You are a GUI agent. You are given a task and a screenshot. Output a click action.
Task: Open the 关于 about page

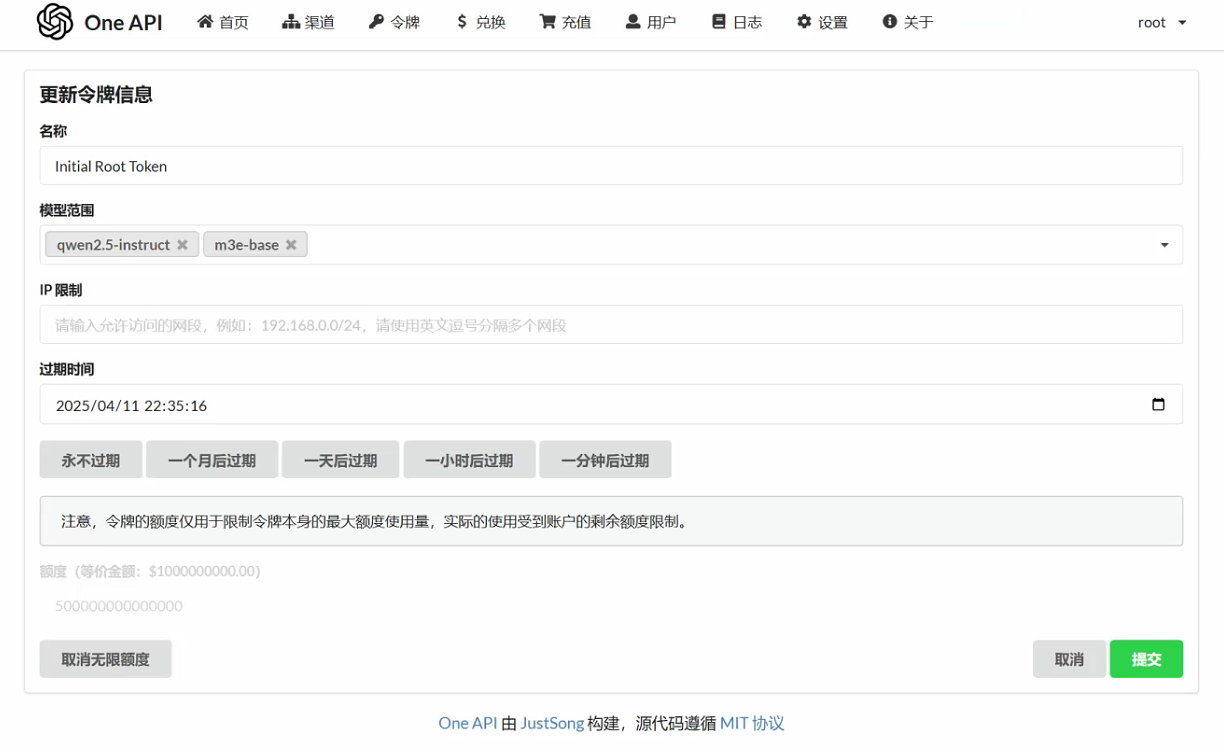[908, 22]
